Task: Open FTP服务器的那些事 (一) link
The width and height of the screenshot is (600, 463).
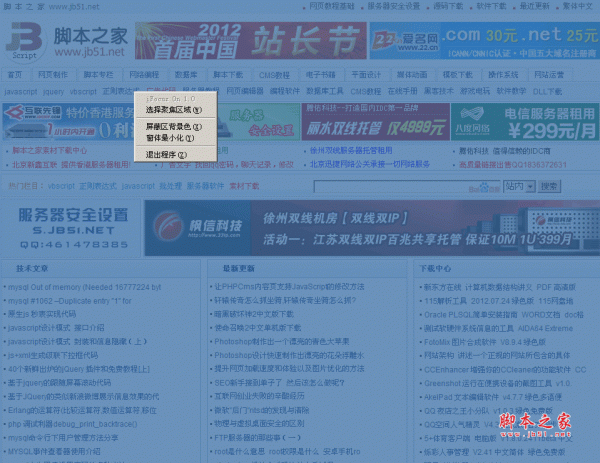Action: pyautogui.click(x=257, y=437)
